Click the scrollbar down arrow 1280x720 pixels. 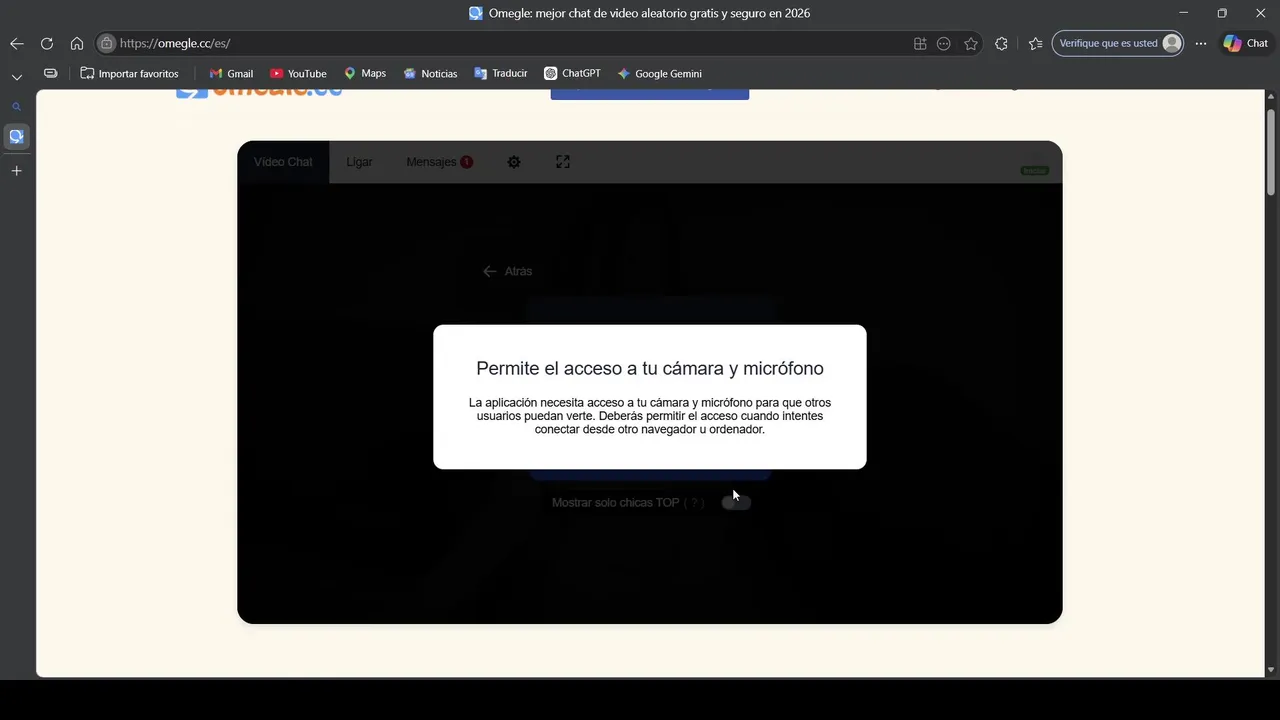(x=1271, y=670)
